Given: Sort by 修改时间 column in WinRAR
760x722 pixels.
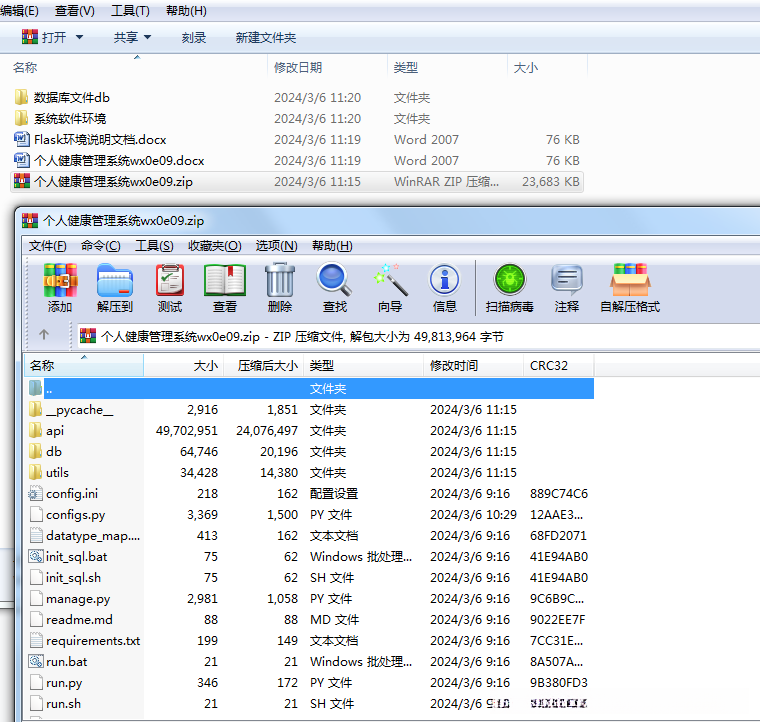Looking at the screenshot, I should coord(474,365).
